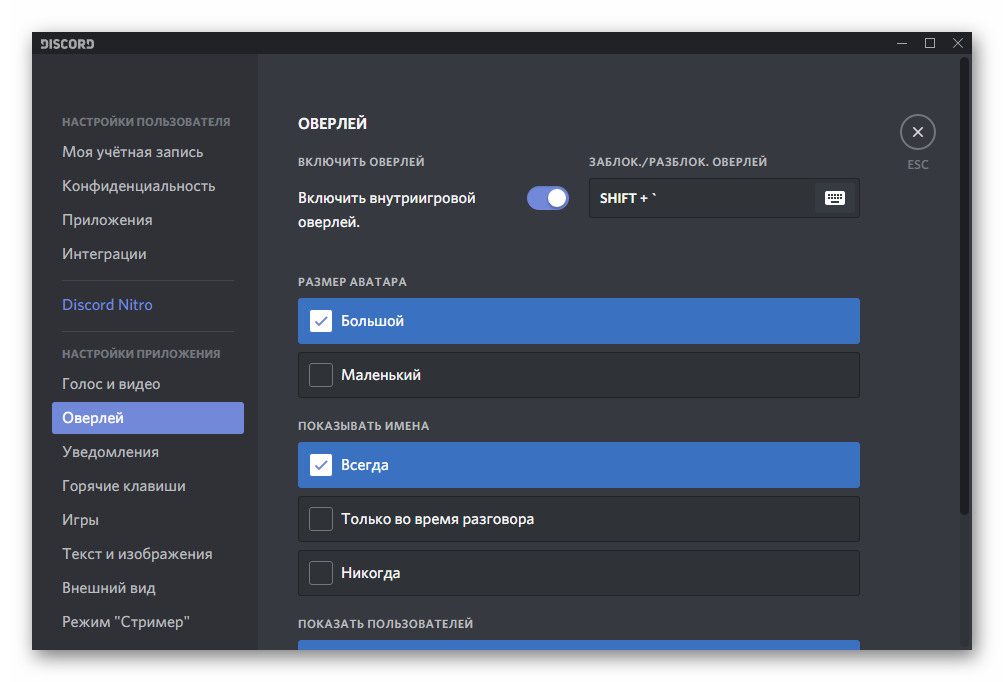This screenshot has height=682, width=1004.
Task: Click the ПОКАЗЫВАТЬ ИМЕНА section label
Action: point(363,426)
